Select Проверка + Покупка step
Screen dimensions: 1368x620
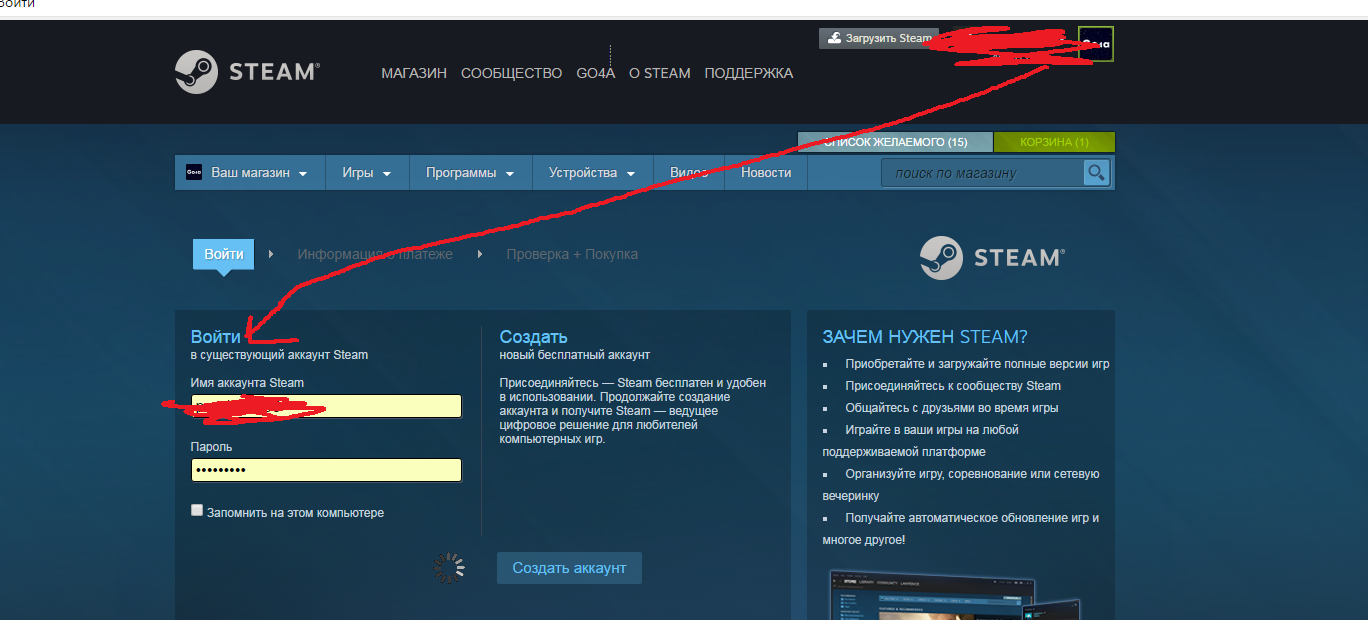(x=572, y=254)
